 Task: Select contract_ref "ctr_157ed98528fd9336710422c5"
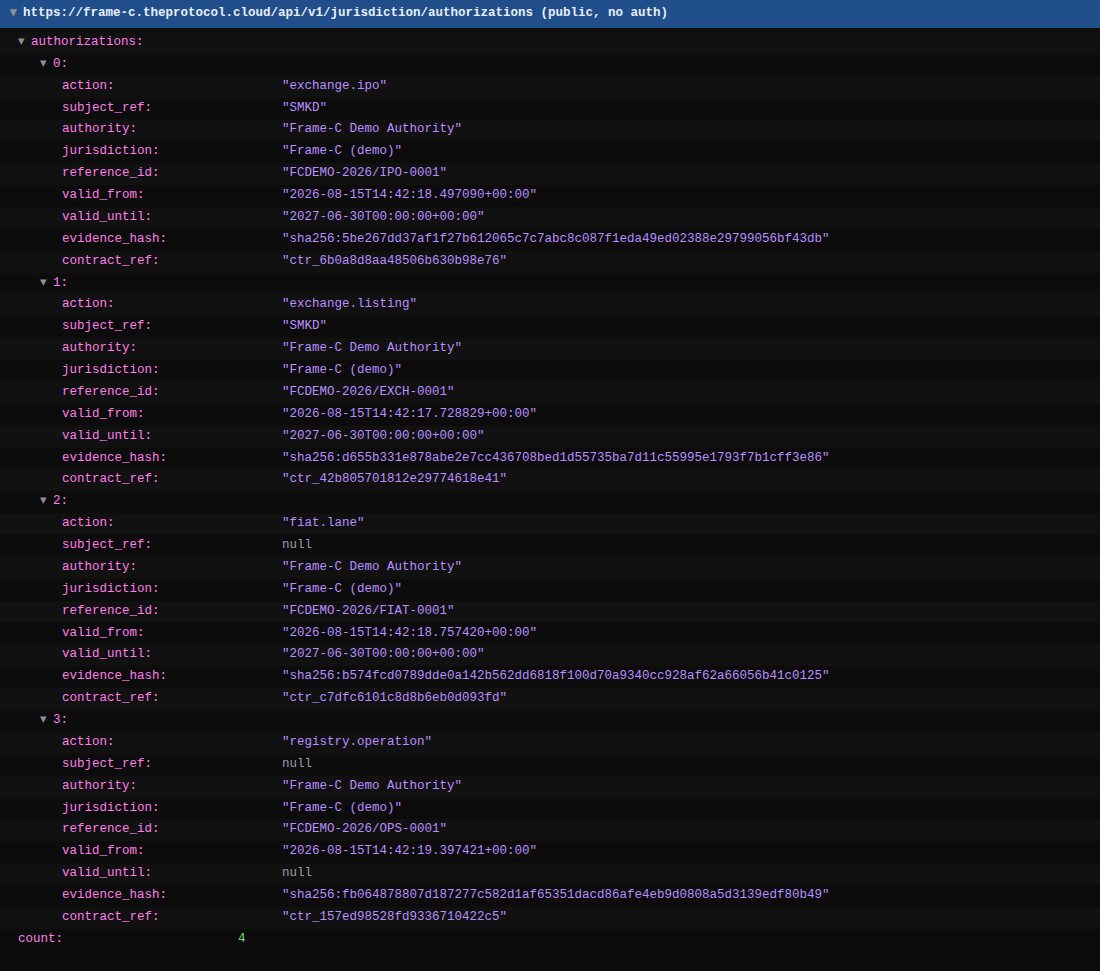tap(394, 916)
